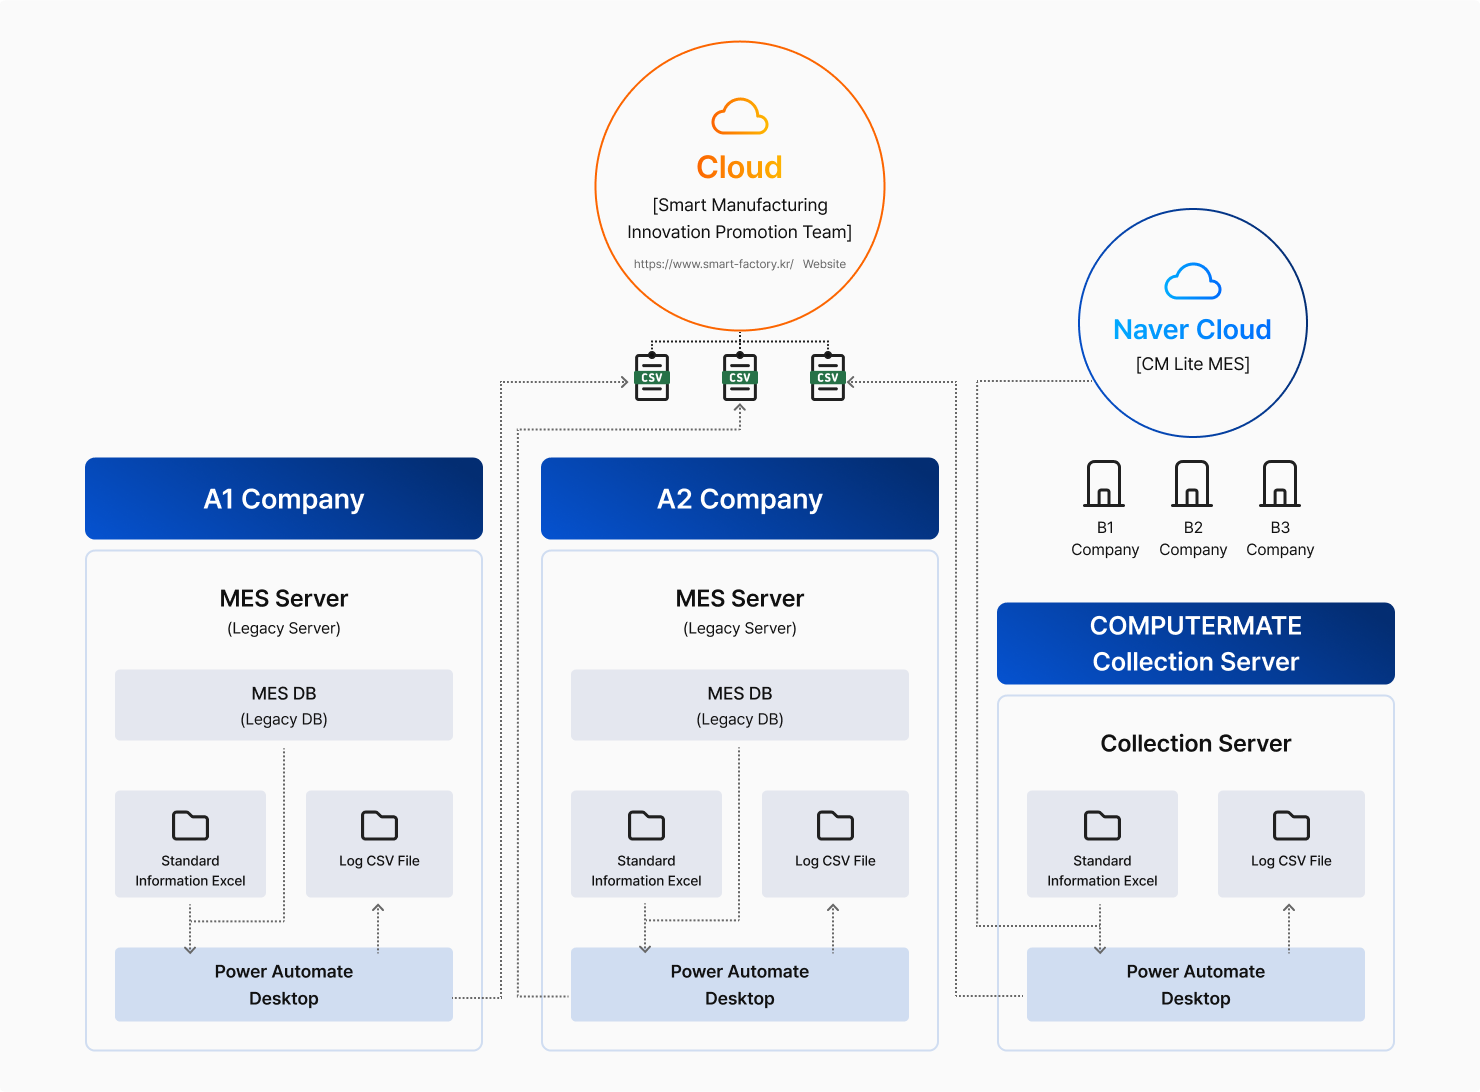1480x1092 pixels.
Task: Click 'MES Server' heading under A2 Company
Action: pos(740,598)
